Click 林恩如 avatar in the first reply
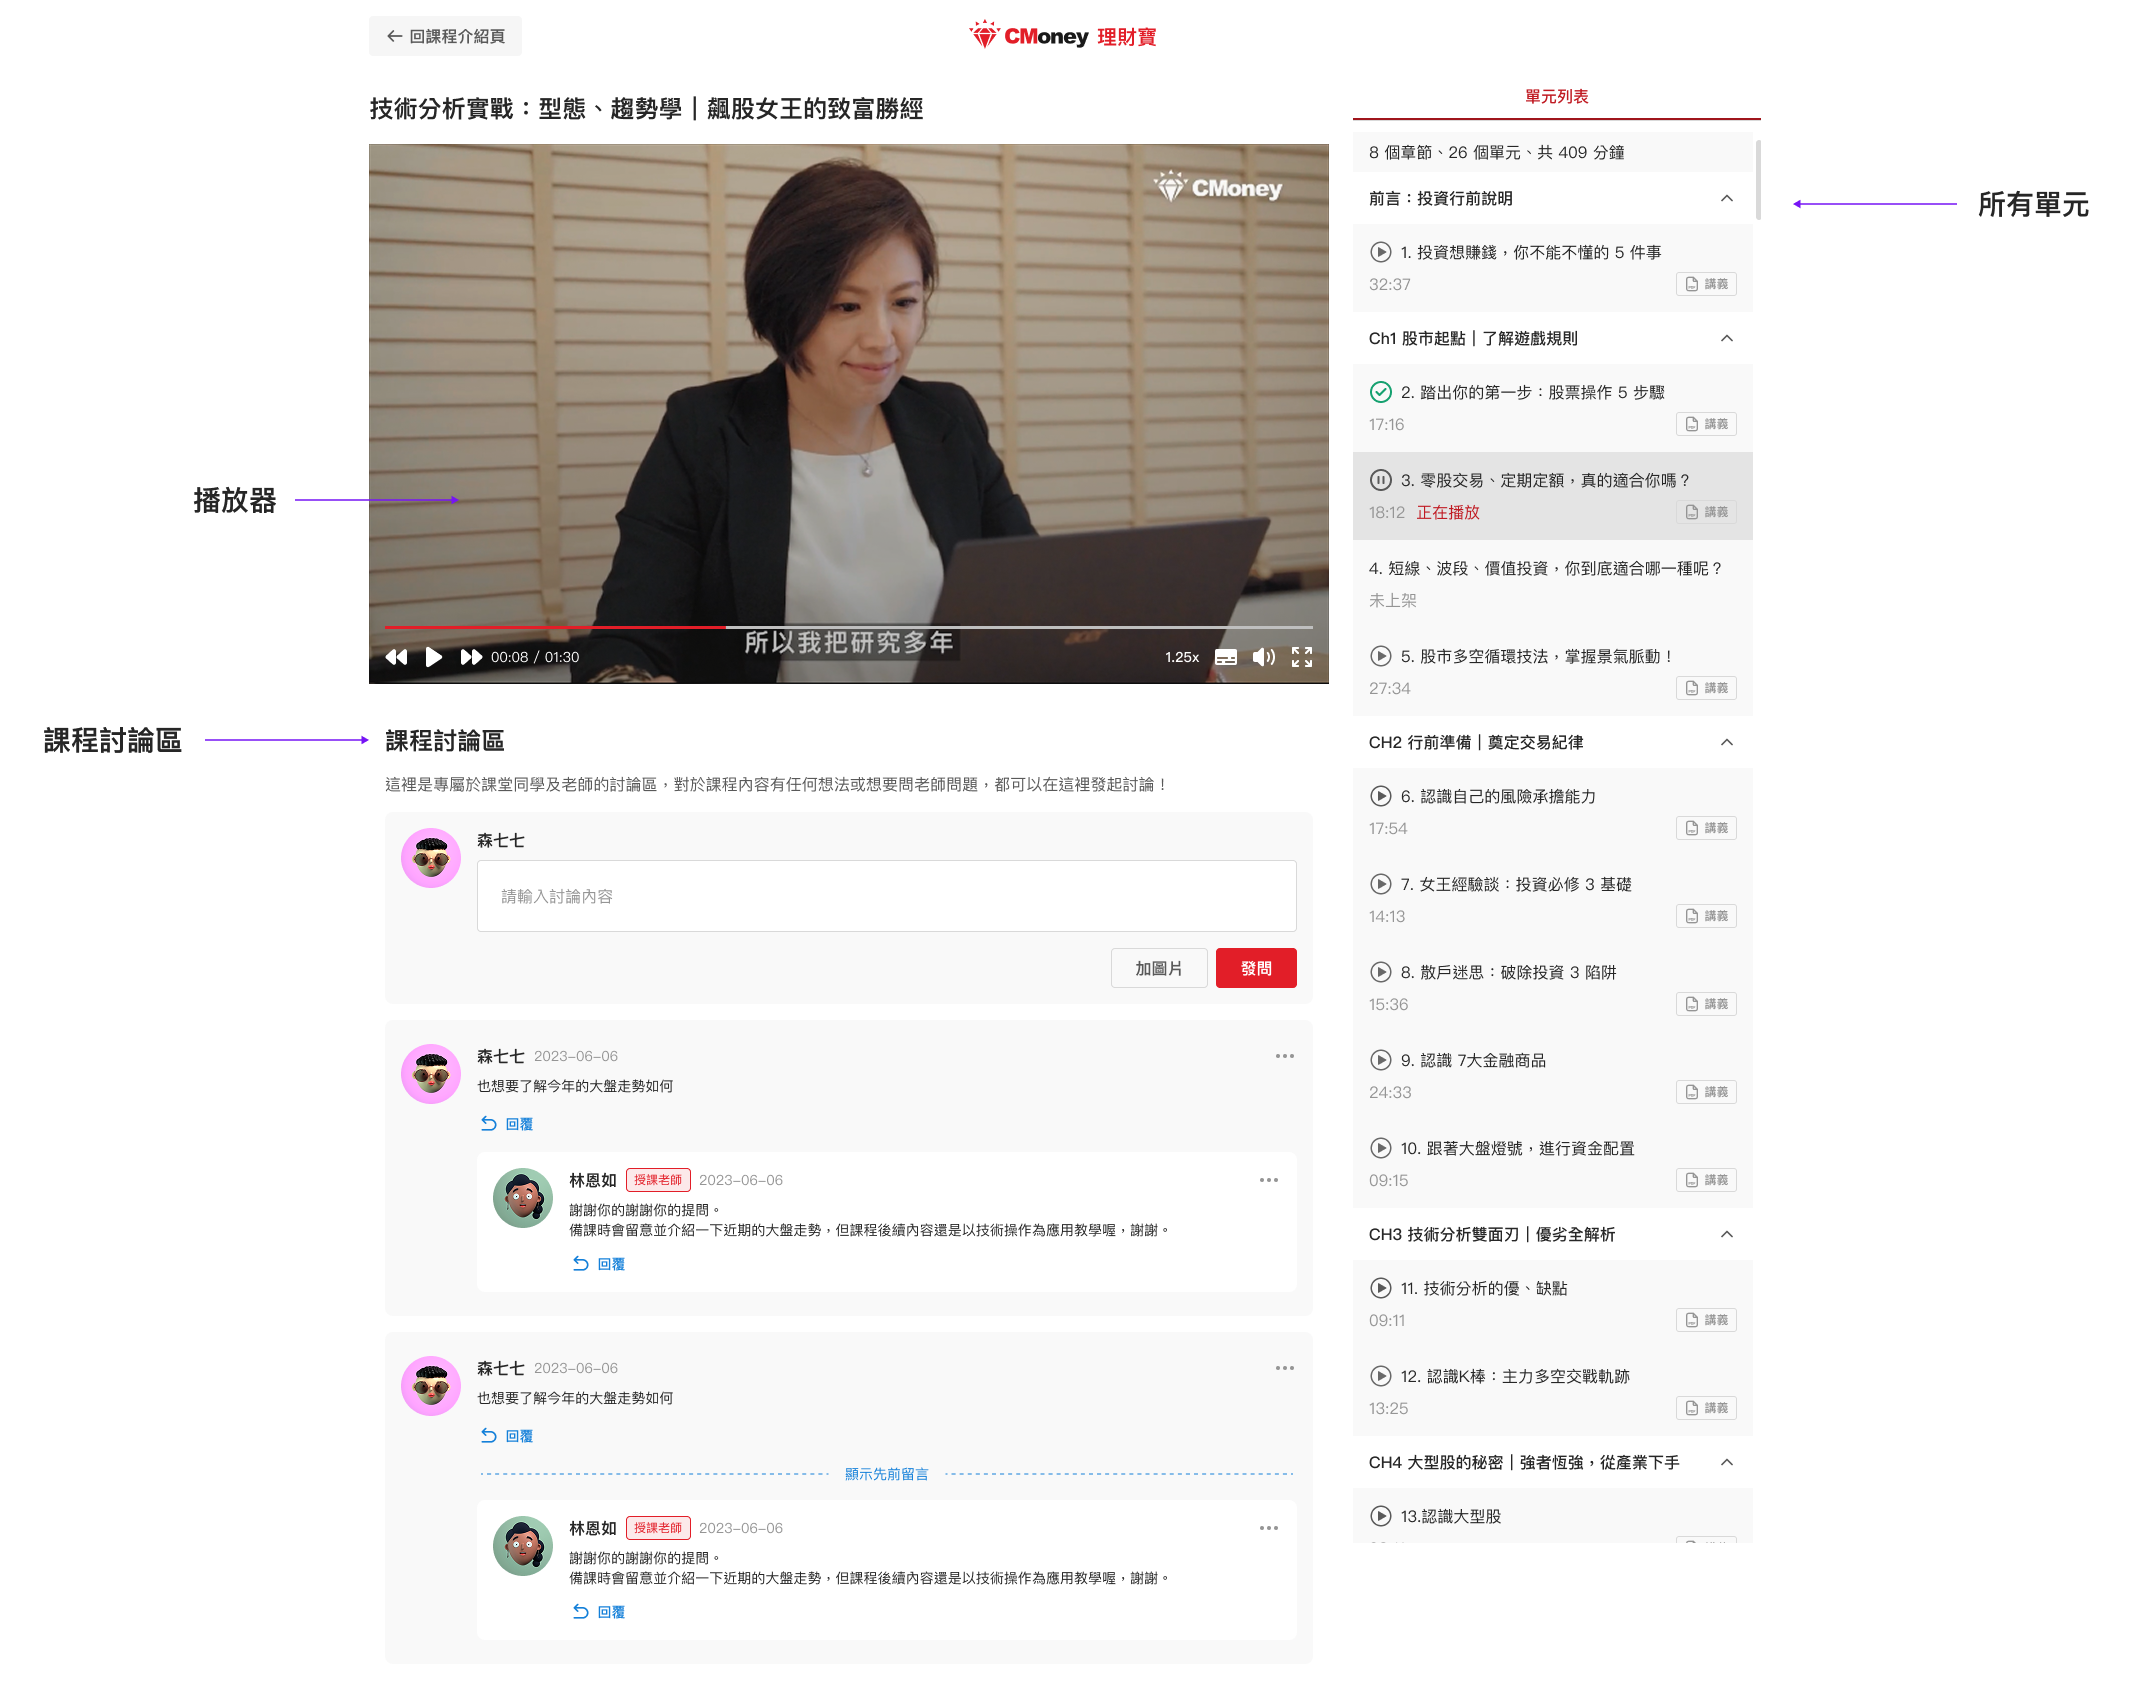Image resolution: width=2130 pixels, height=1704 pixels. (523, 1198)
